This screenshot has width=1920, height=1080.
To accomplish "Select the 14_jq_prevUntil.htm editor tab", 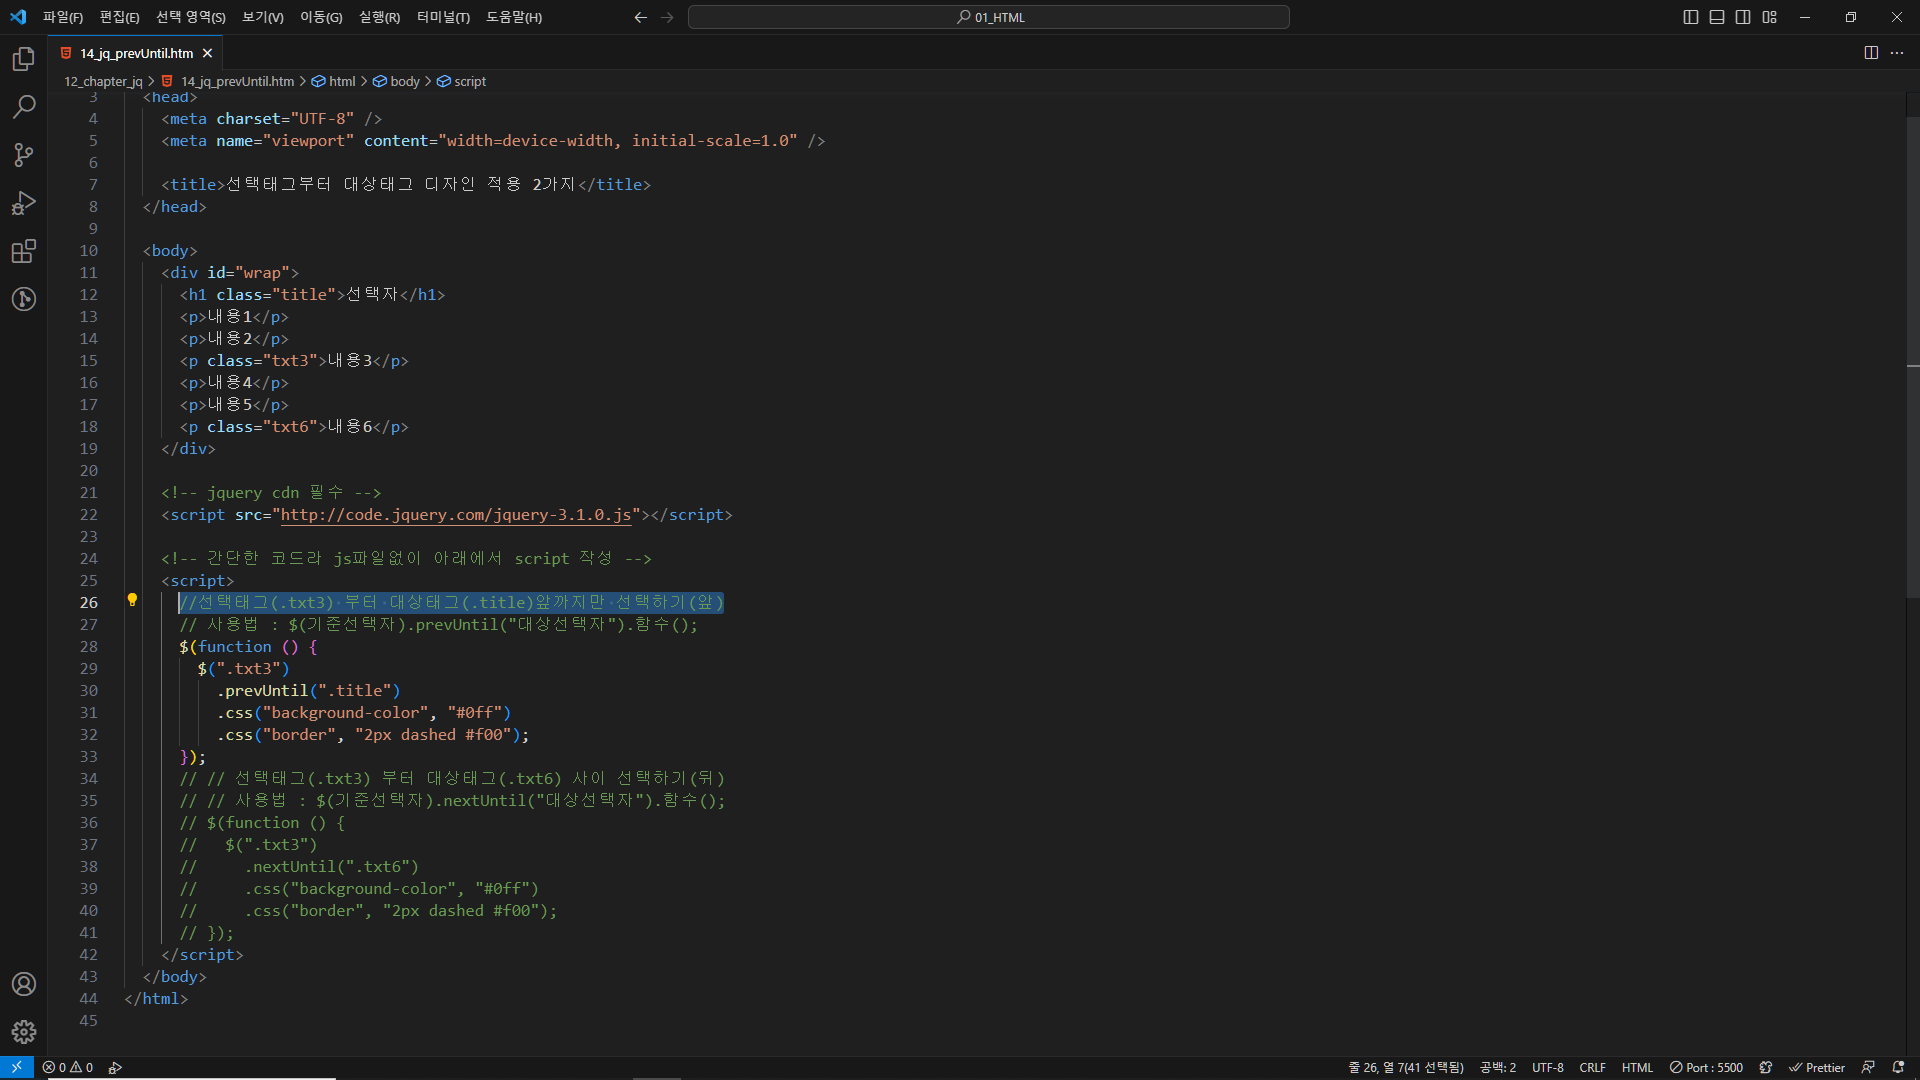I will pyautogui.click(x=136, y=53).
